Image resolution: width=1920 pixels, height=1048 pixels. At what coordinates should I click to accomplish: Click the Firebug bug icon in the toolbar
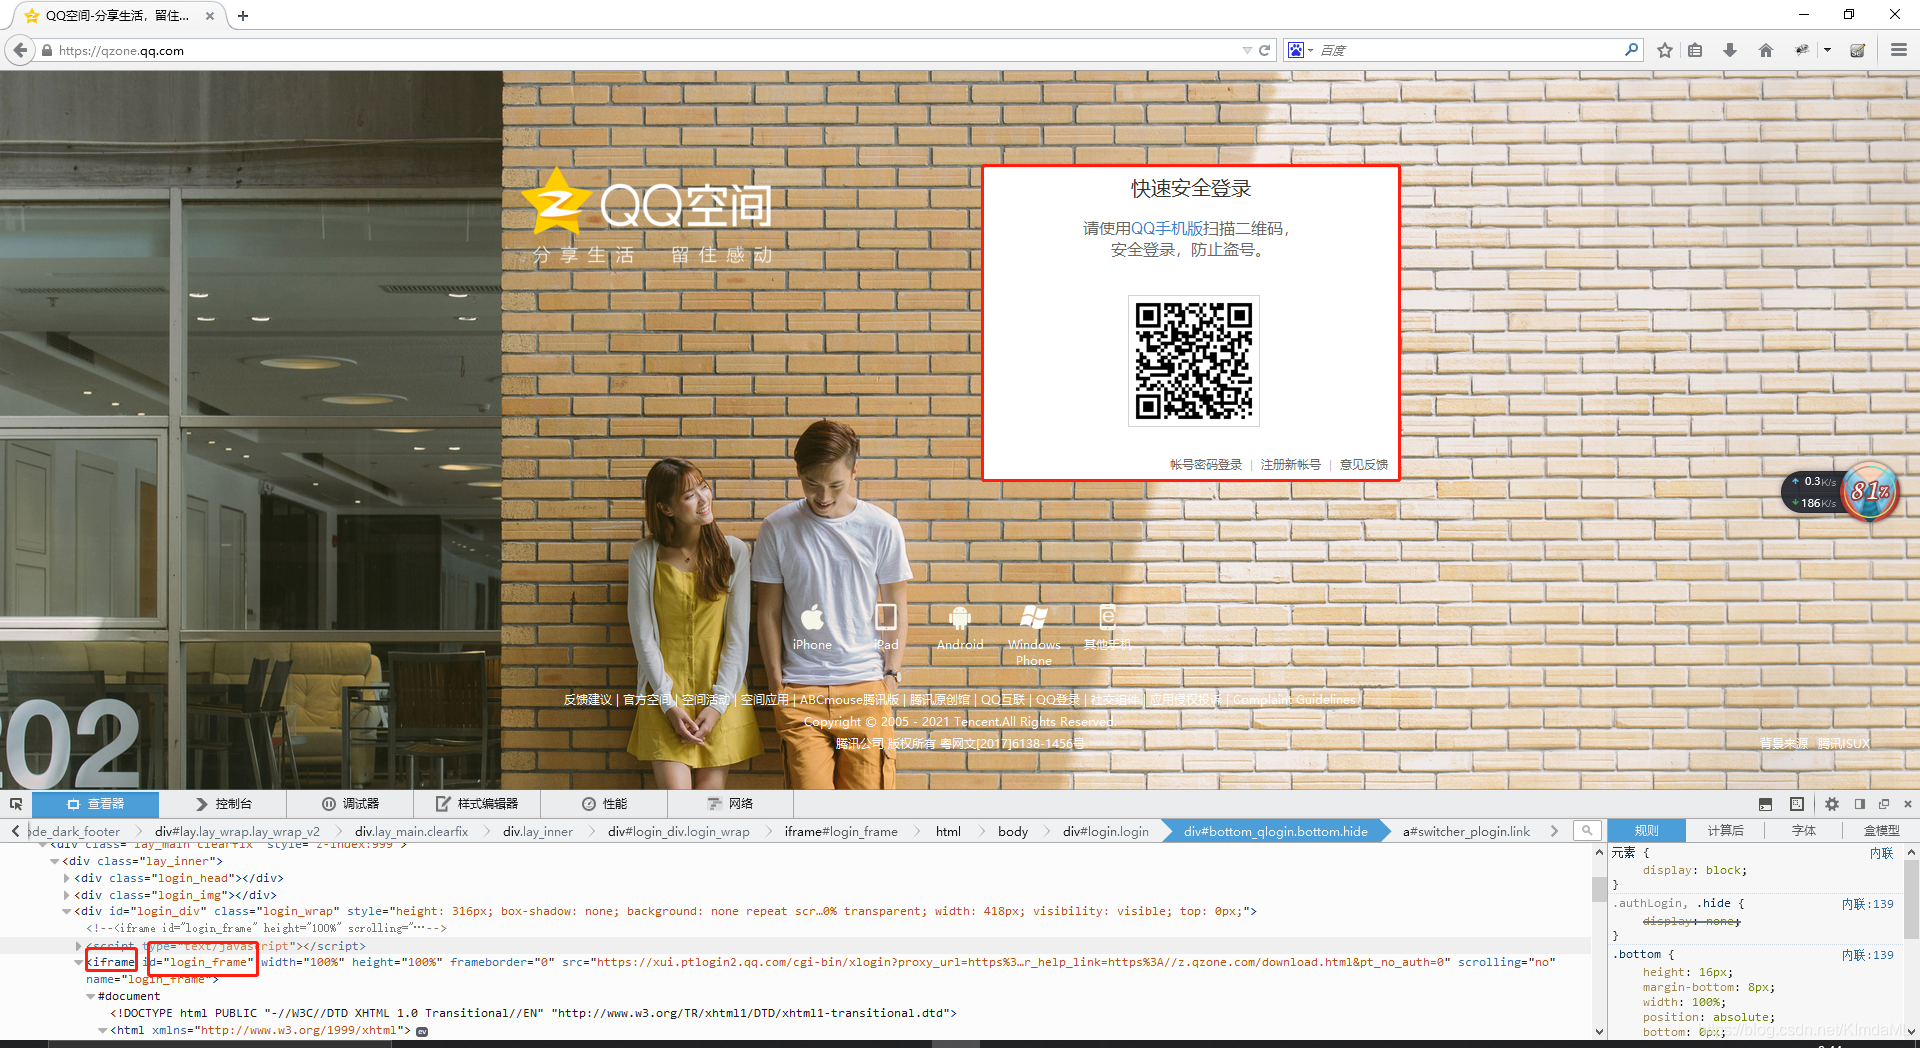1802,50
